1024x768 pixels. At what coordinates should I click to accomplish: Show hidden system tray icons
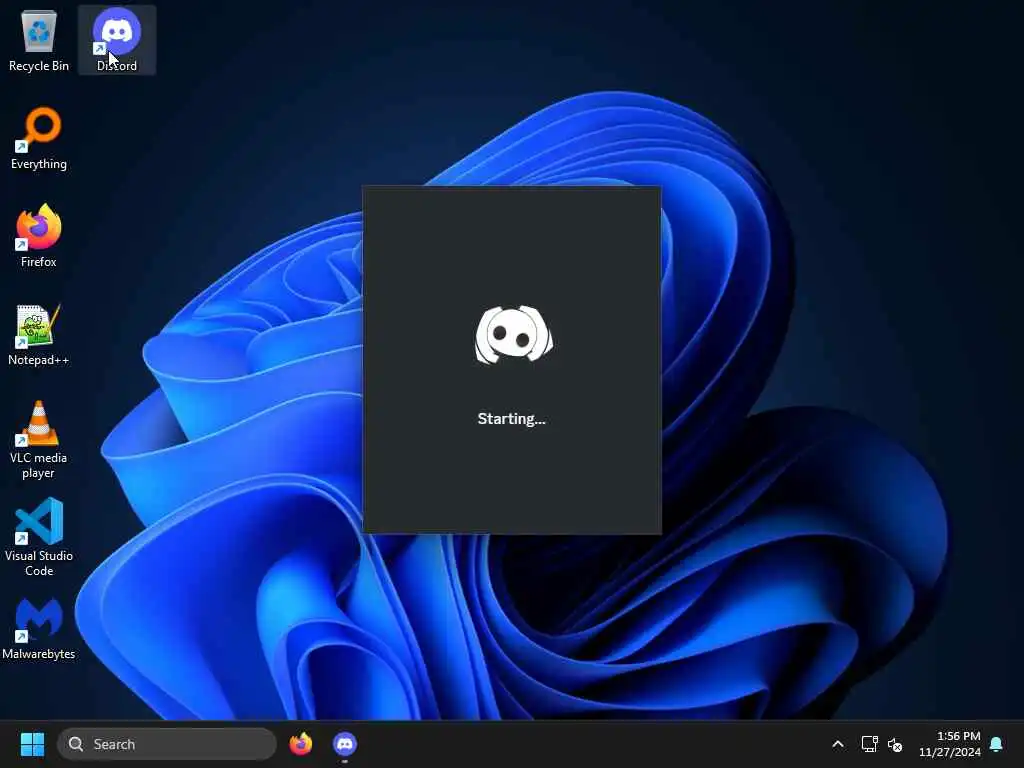[x=838, y=744]
